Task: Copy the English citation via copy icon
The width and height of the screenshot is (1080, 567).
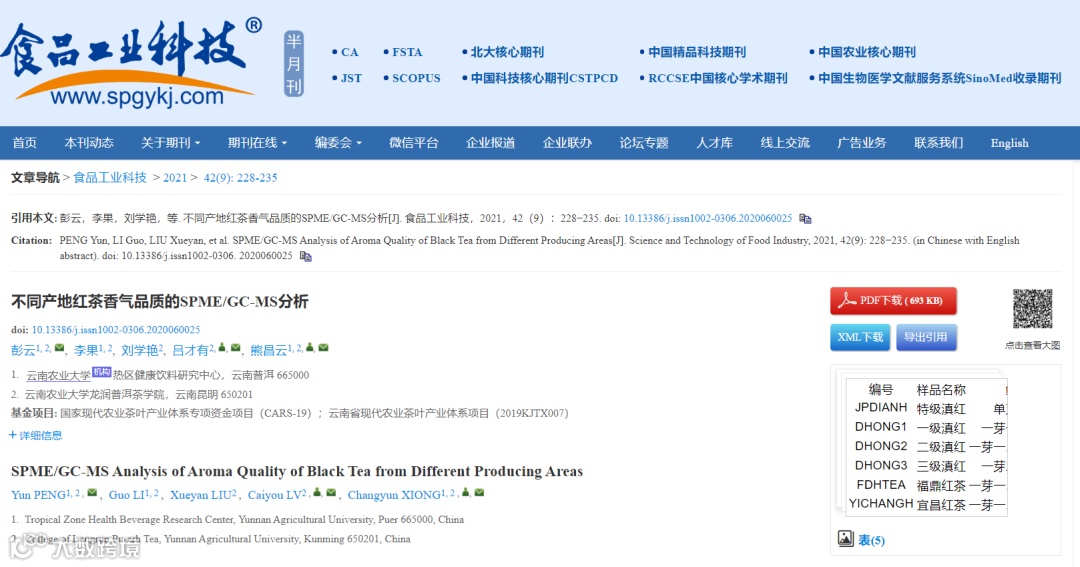Action: point(306,256)
